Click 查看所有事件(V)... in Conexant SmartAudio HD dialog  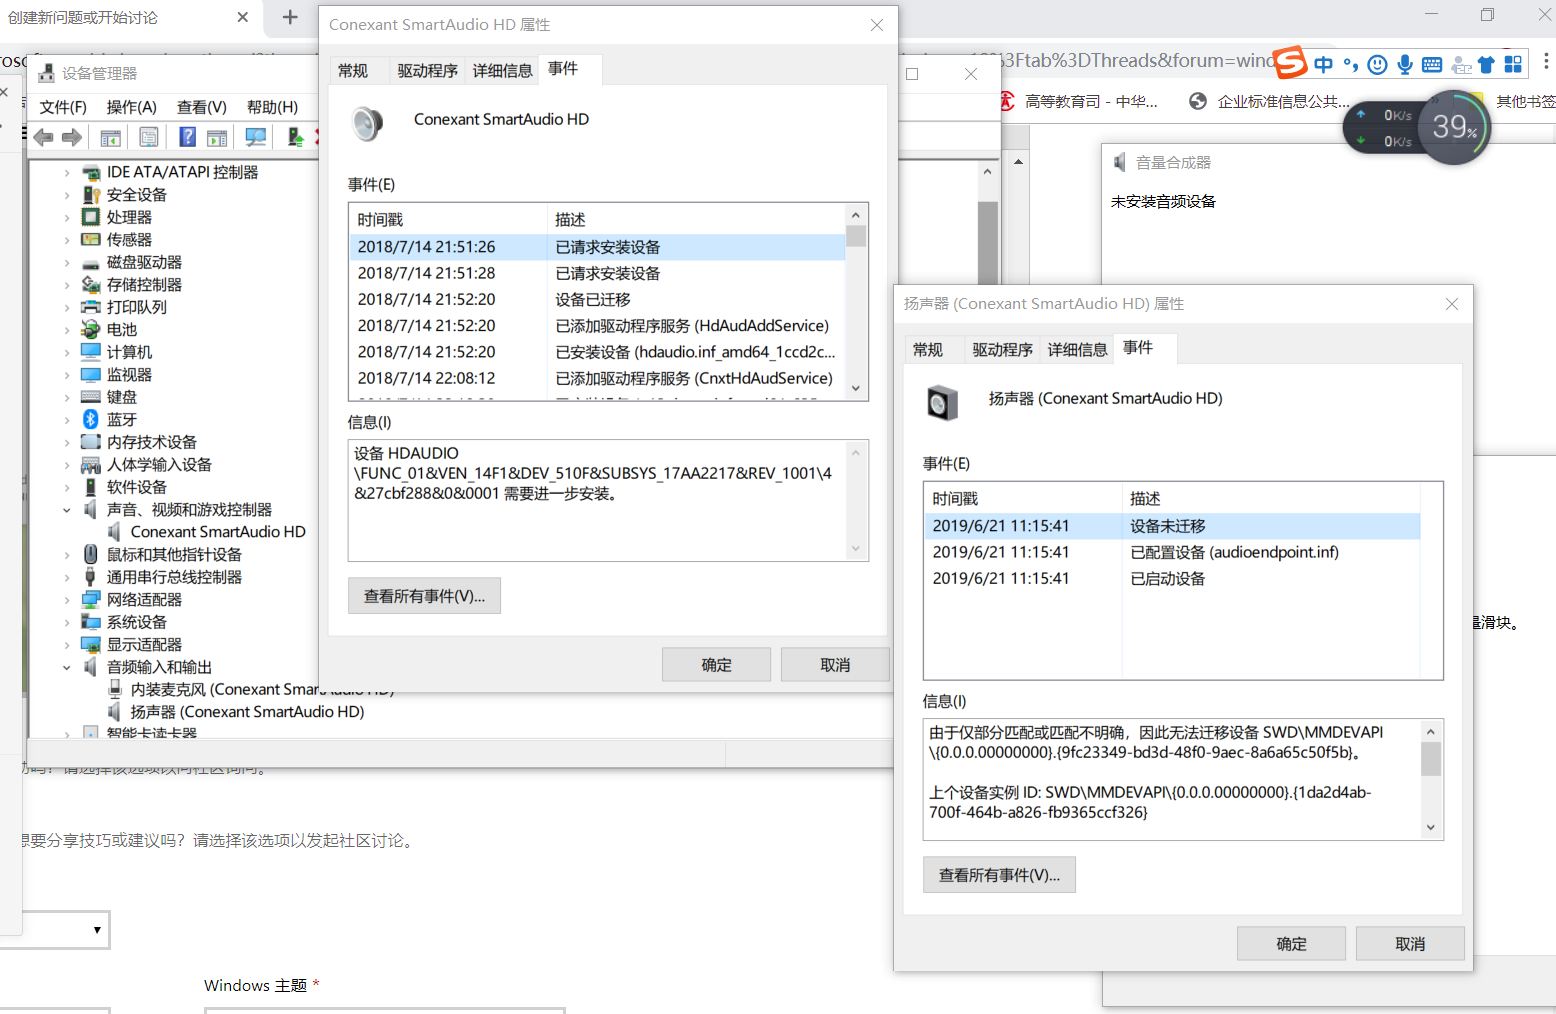[x=424, y=596]
